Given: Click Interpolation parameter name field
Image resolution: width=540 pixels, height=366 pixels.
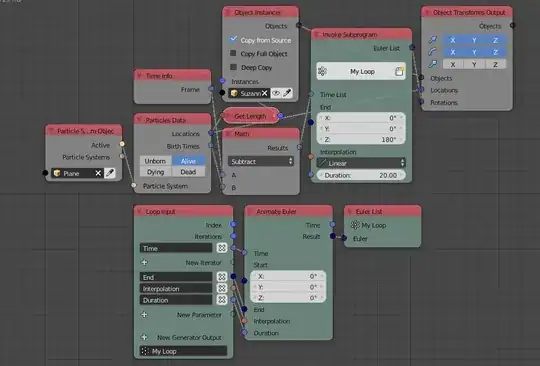Looking at the screenshot, I should 176,289.
